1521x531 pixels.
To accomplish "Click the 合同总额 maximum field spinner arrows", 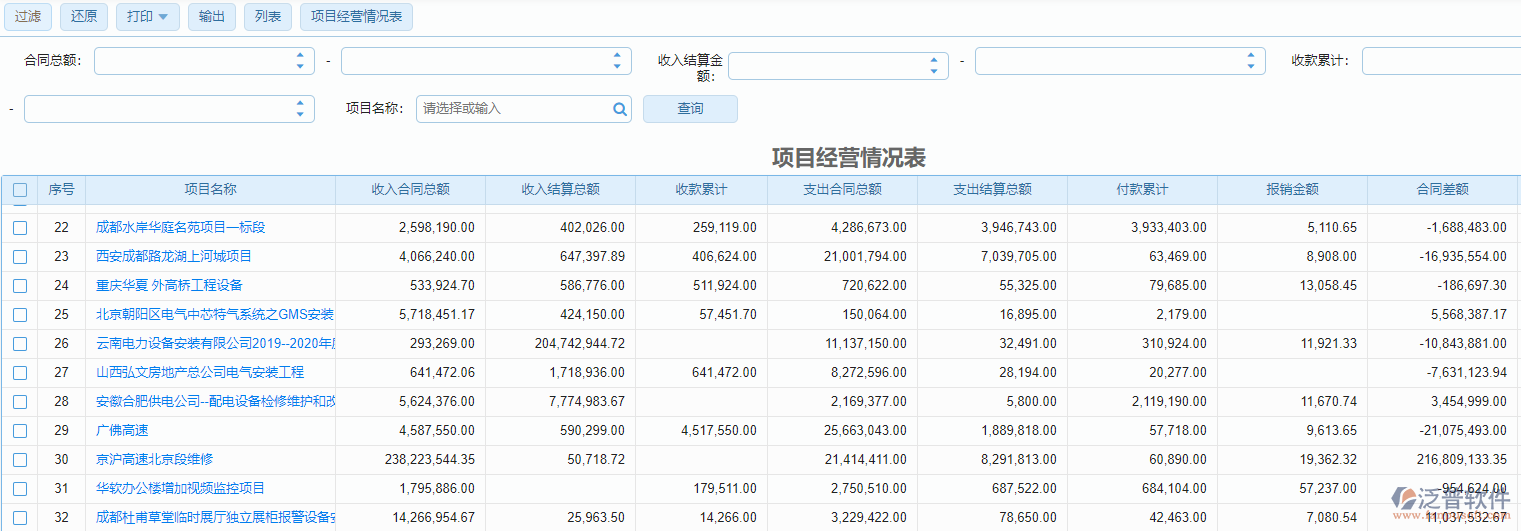I will [617, 61].
